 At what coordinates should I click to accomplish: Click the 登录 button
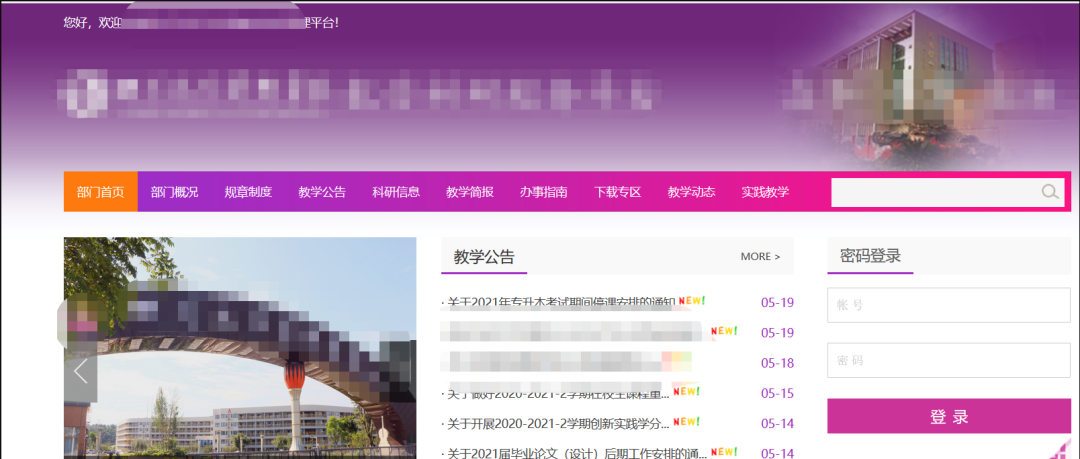coord(948,416)
